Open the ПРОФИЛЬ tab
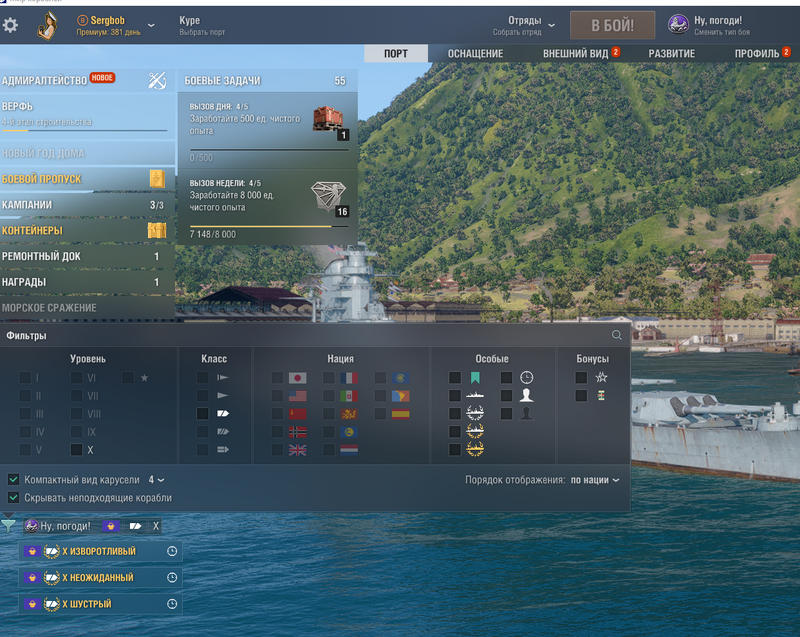This screenshot has height=637, width=800. coord(757,54)
